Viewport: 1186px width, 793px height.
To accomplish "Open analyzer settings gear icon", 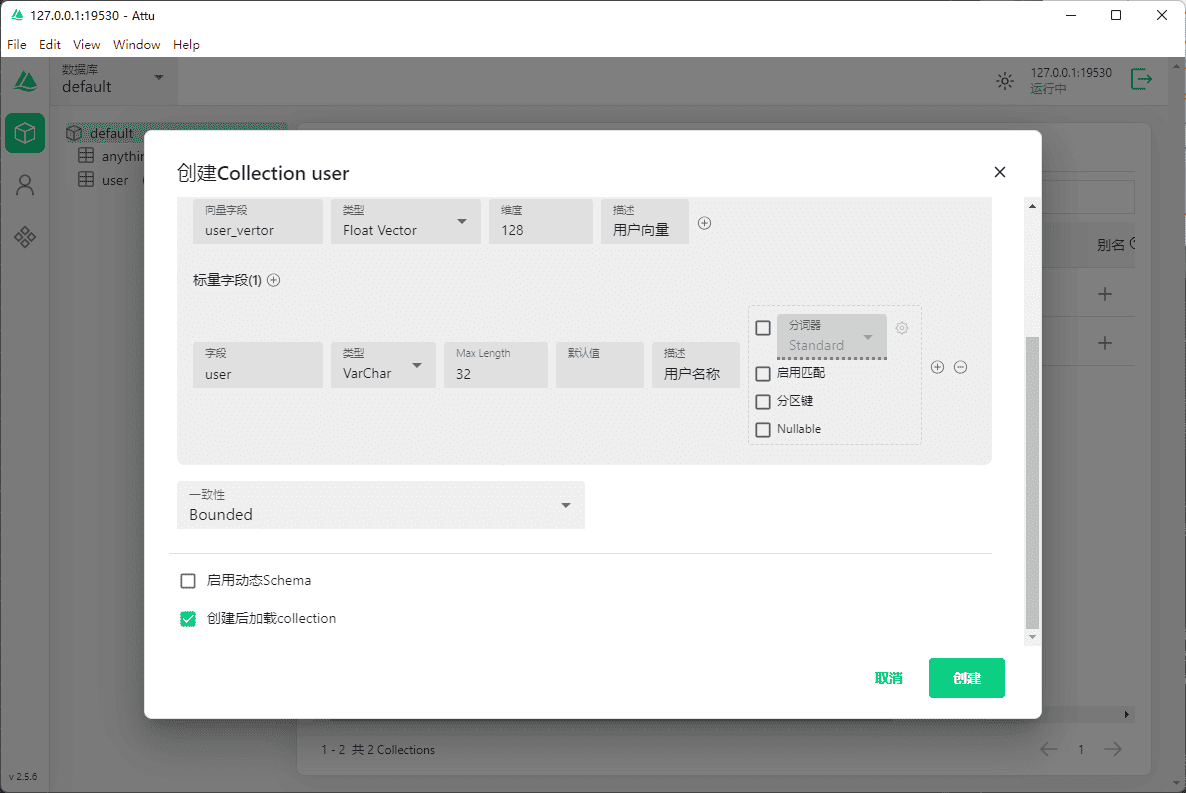I will point(902,328).
